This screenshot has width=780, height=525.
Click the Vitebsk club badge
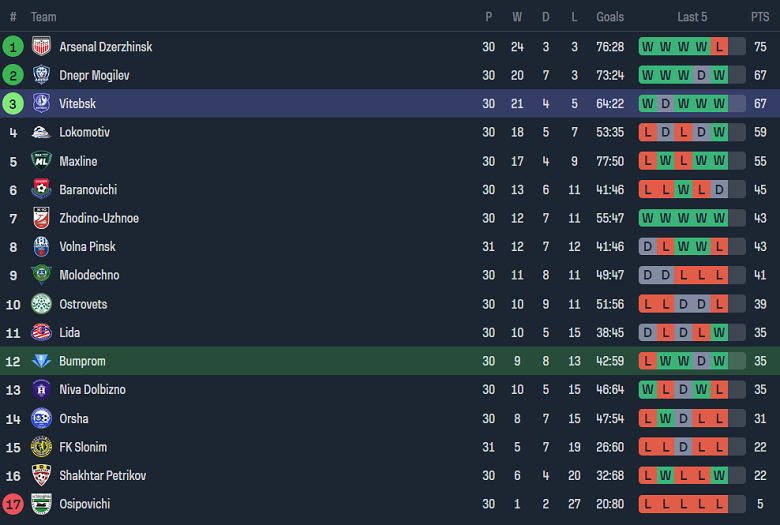tap(41, 104)
